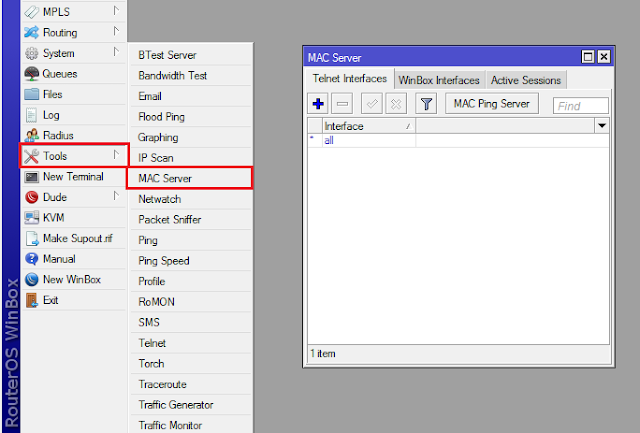
Task: Open Telnet from the Tools submenu
Action: click(x=191, y=343)
